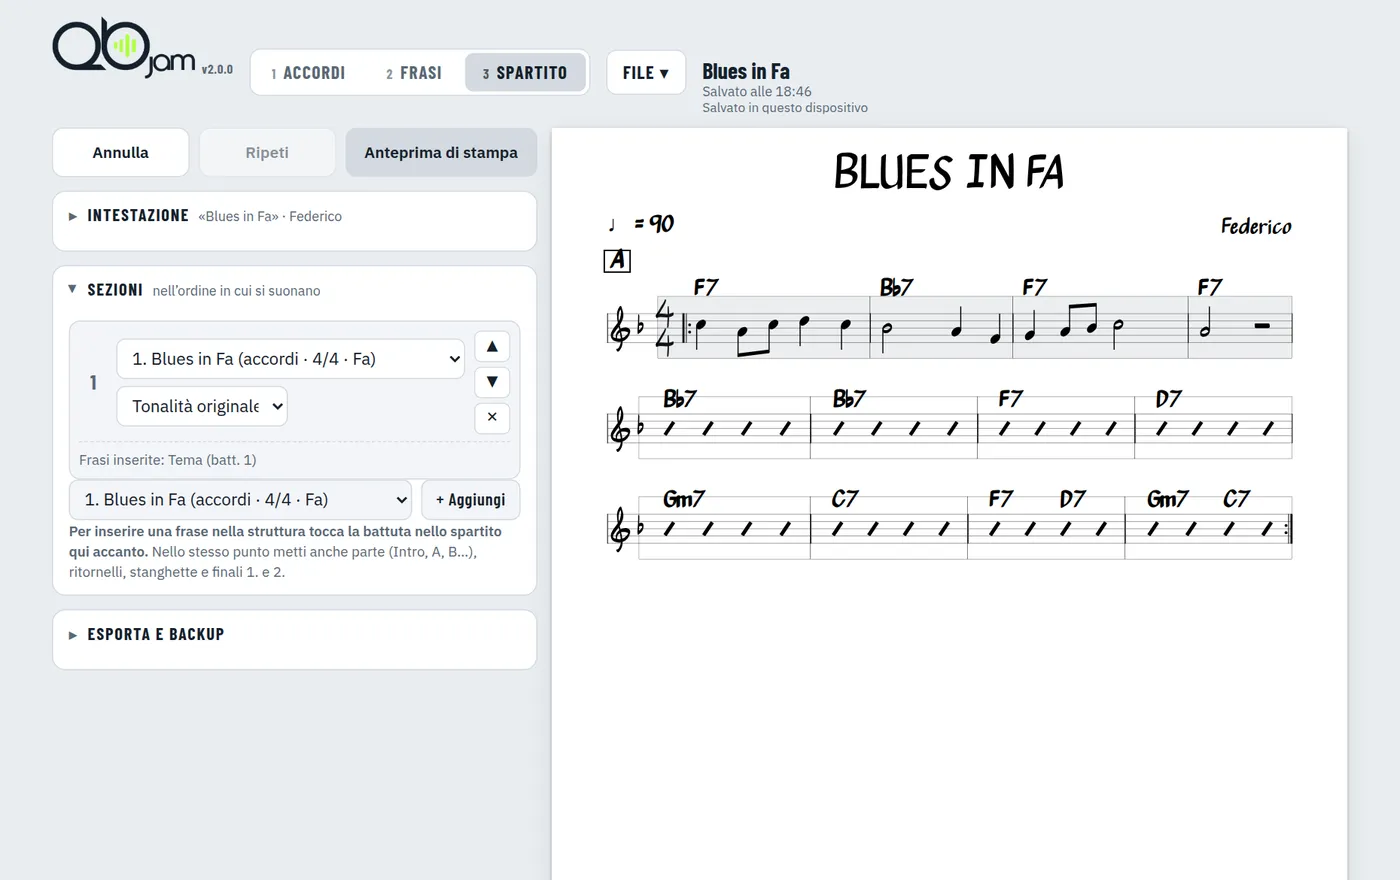Expand the Intestazione section
The width and height of the screenshot is (1400, 880).
(x=294, y=216)
